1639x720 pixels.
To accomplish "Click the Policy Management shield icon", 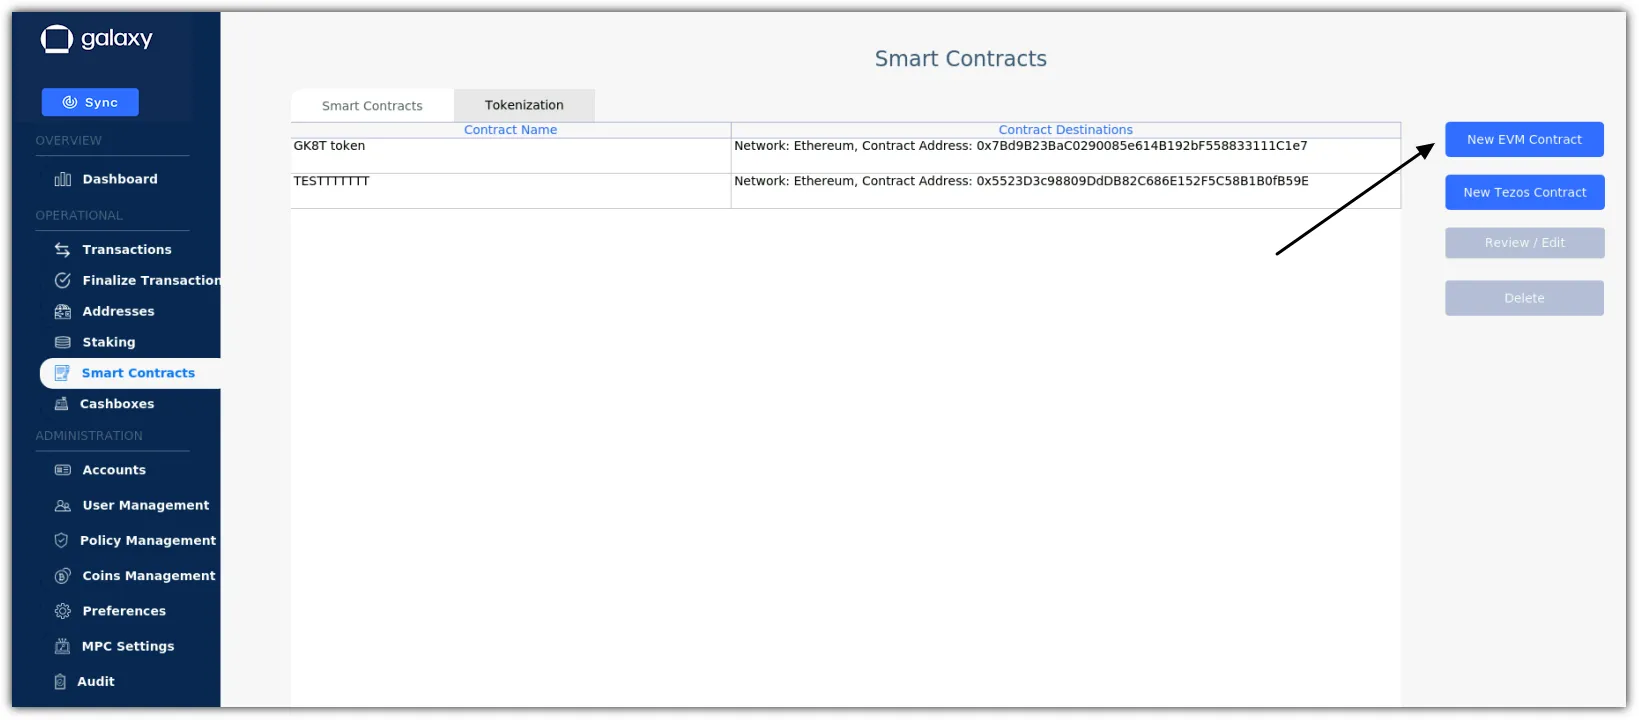I will click(x=61, y=541).
